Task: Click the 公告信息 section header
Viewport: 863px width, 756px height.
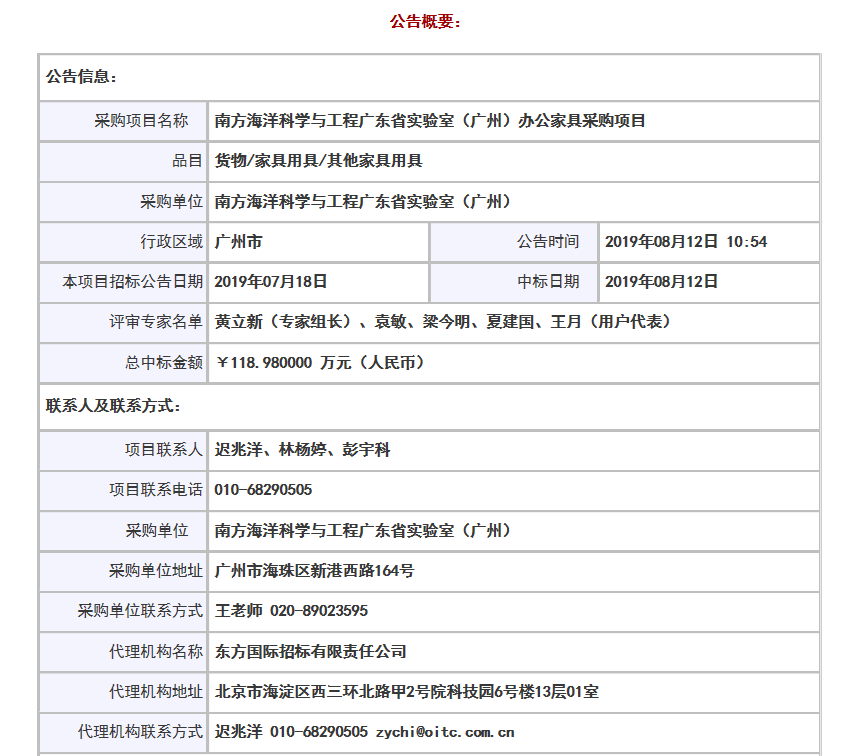Action: tap(82, 77)
